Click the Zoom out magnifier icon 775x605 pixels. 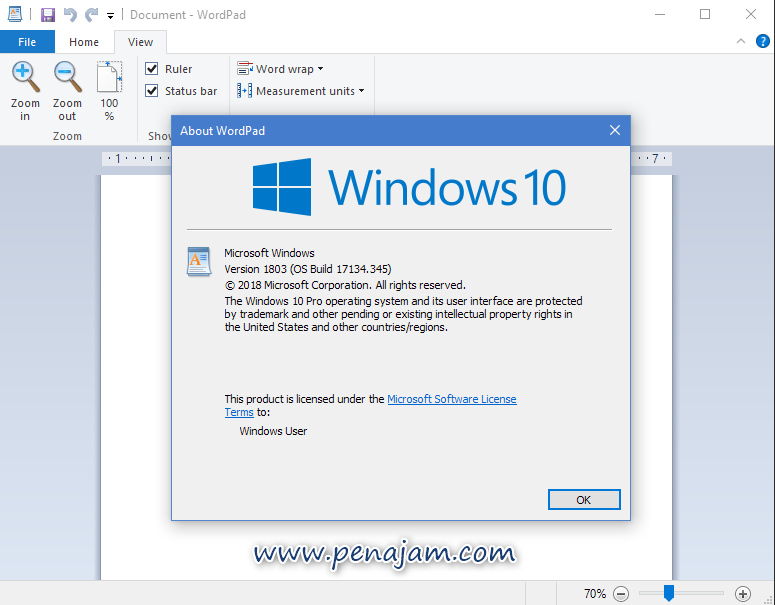click(67, 77)
